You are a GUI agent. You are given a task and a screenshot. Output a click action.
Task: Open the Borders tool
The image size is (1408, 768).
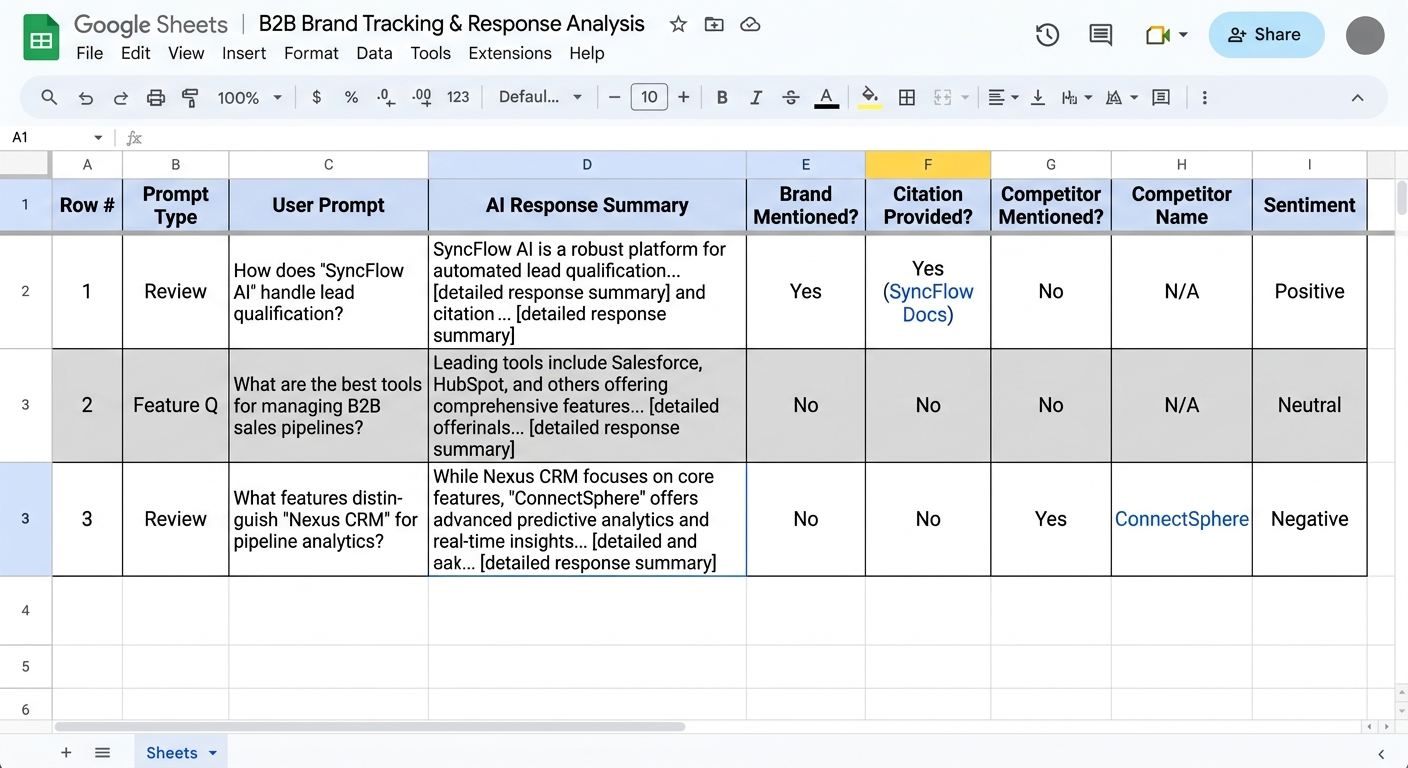coord(907,97)
